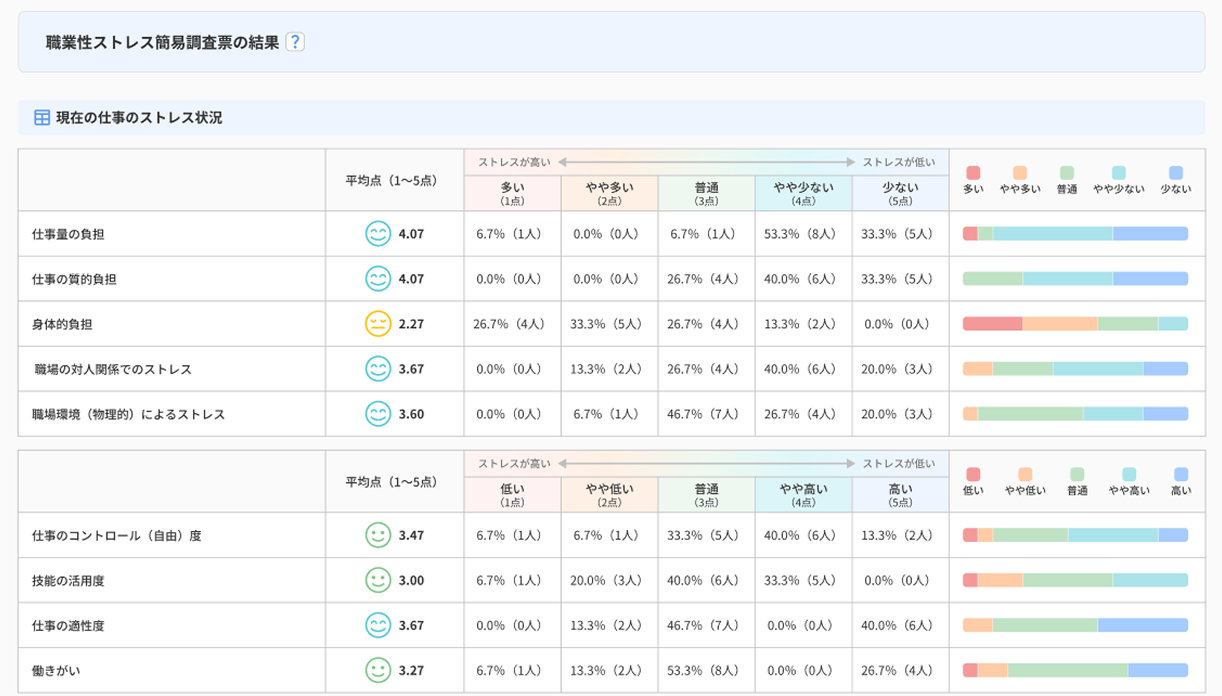Click face icon for 仕事の適性度

(377, 625)
